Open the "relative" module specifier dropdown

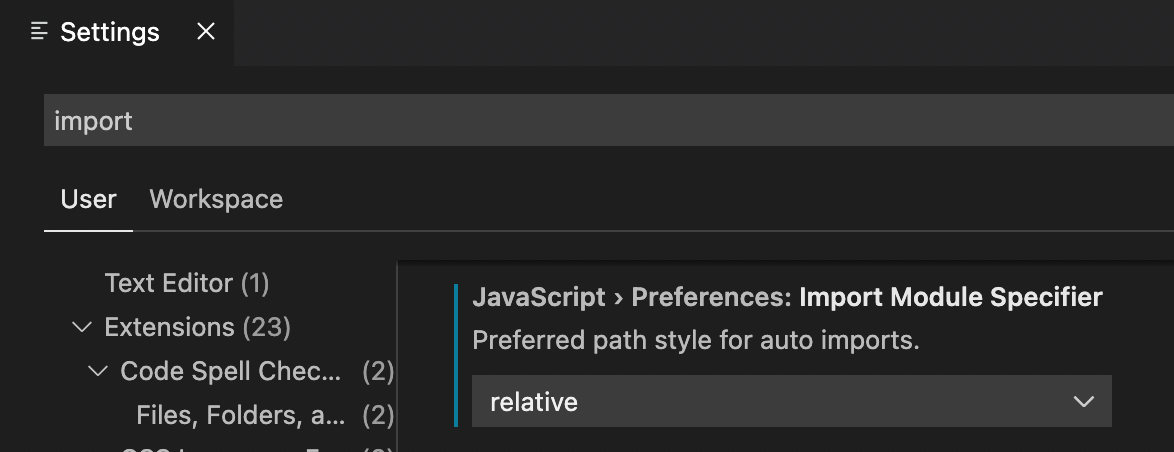coord(791,402)
